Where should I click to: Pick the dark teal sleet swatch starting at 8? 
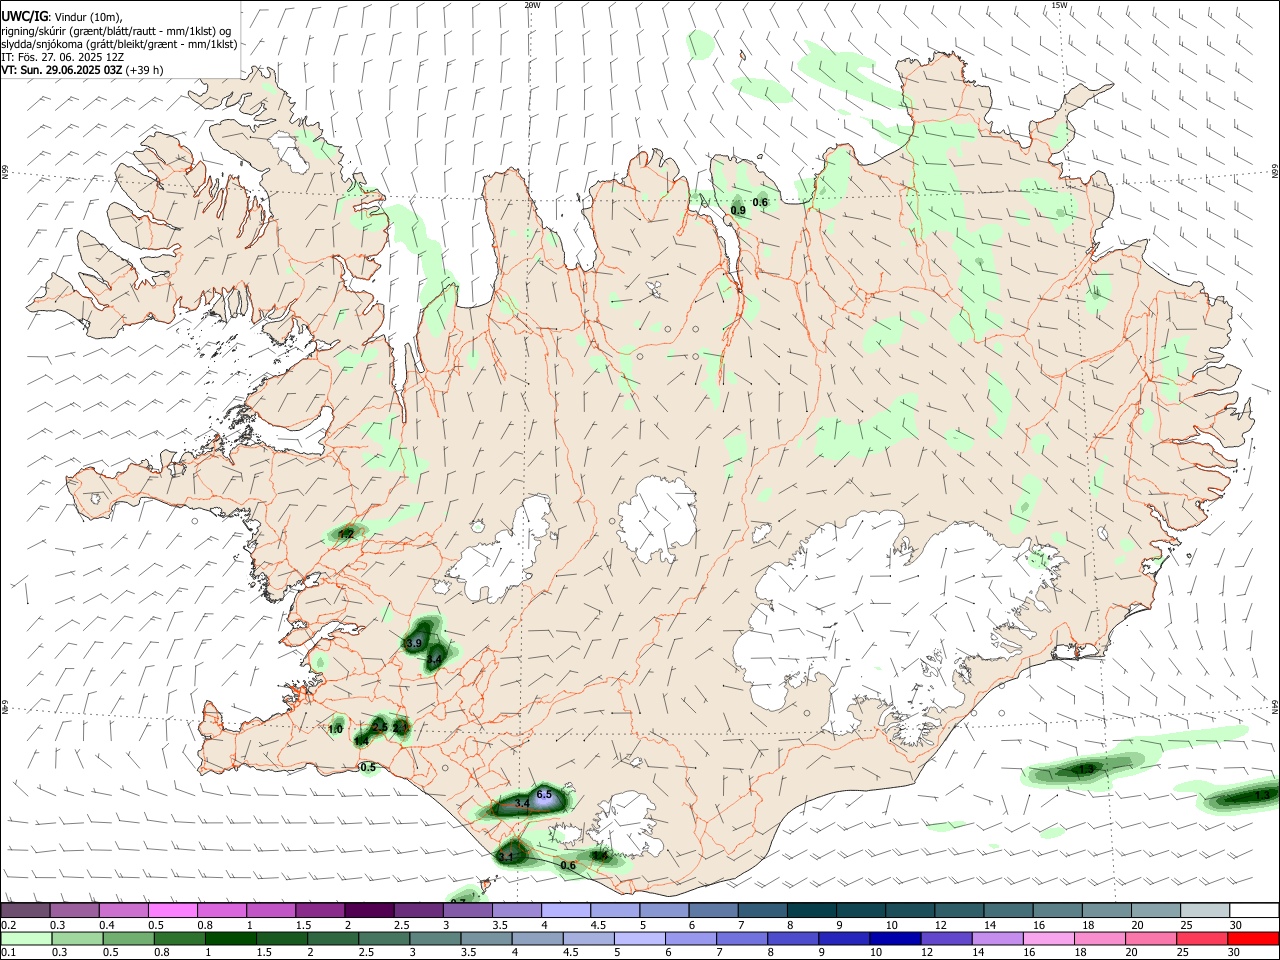[x=810, y=911]
